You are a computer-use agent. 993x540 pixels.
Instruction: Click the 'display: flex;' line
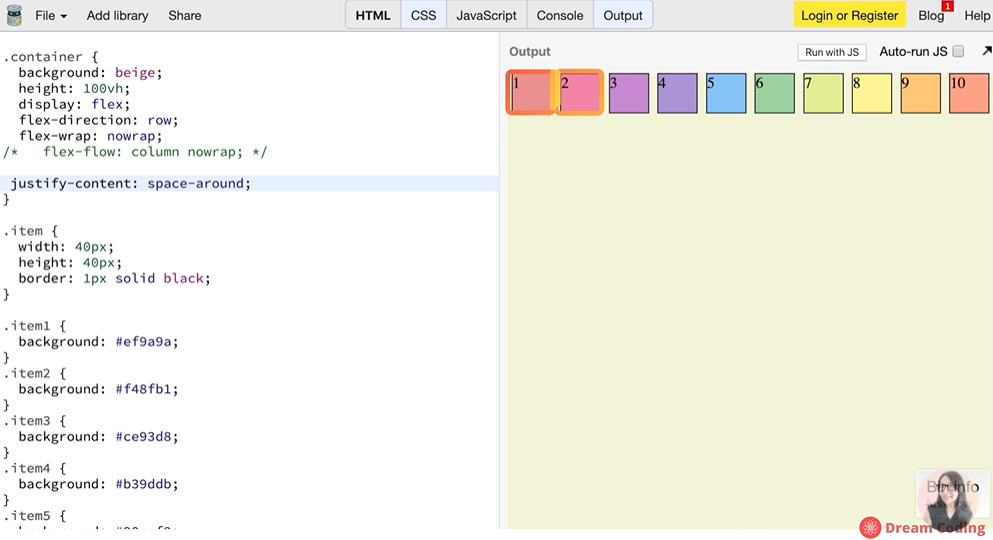point(74,104)
